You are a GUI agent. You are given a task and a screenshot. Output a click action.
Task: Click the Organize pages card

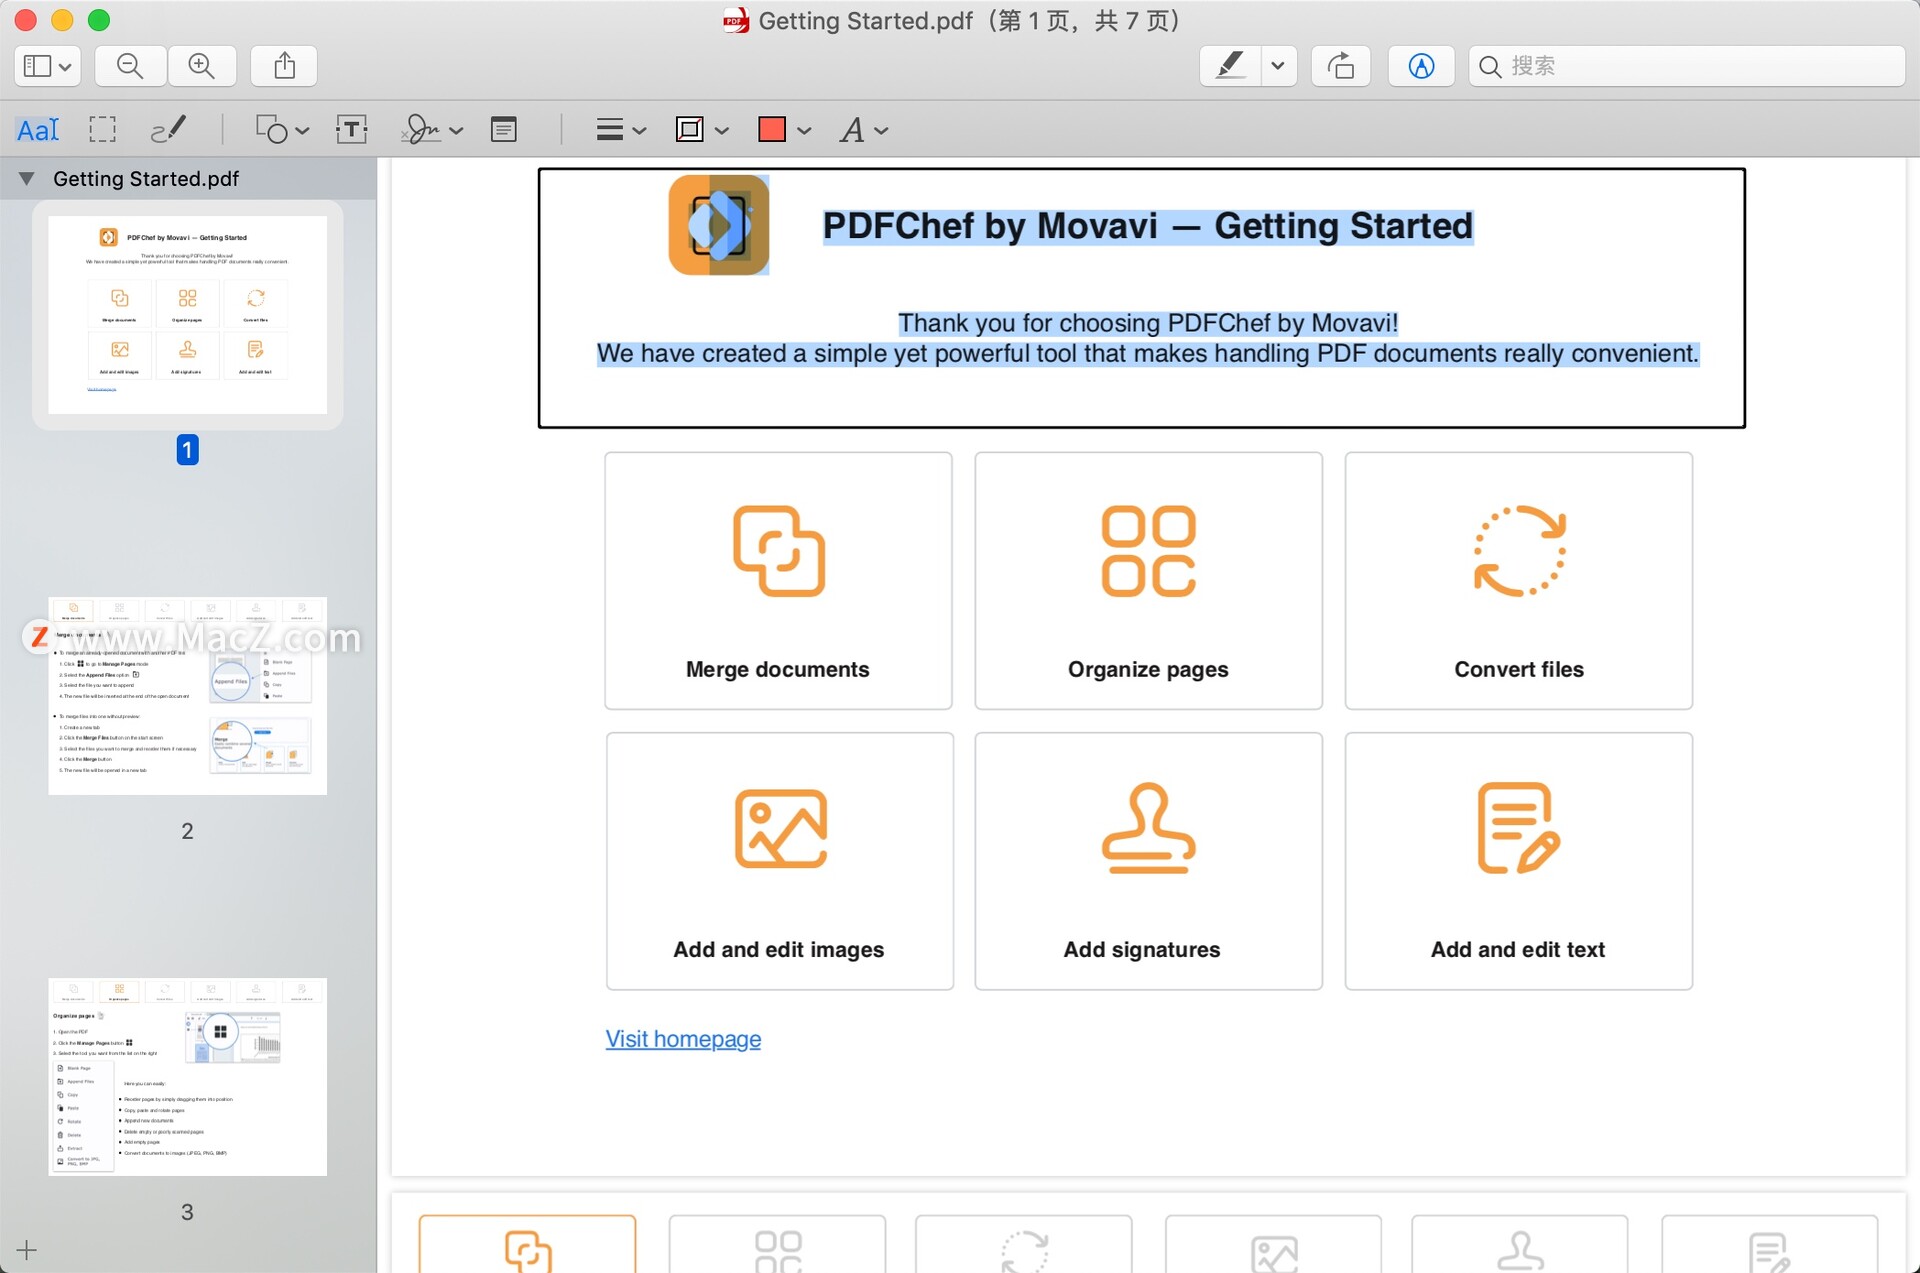(x=1148, y=581)
